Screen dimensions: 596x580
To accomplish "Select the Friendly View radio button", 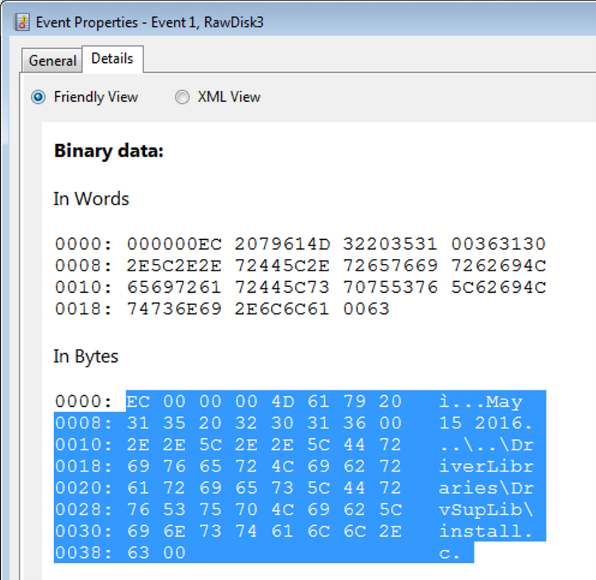I will pyautogui.click(x=38, y=97).
